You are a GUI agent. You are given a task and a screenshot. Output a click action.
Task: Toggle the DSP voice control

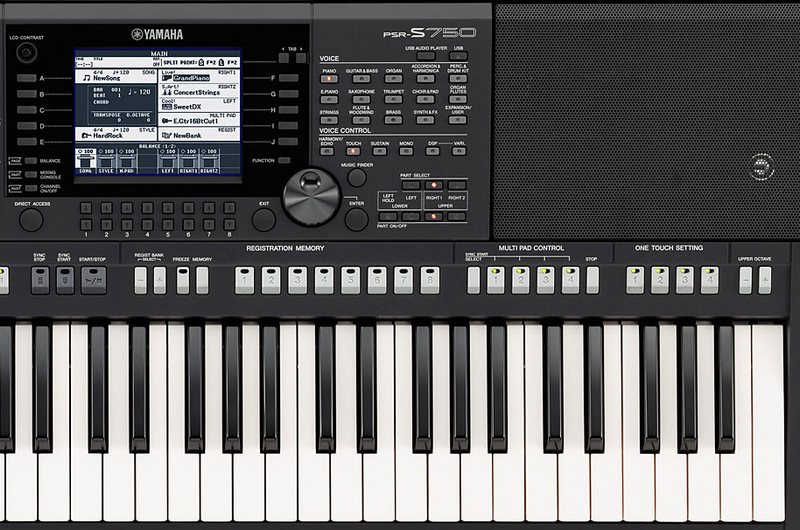[x=433, y=152]
